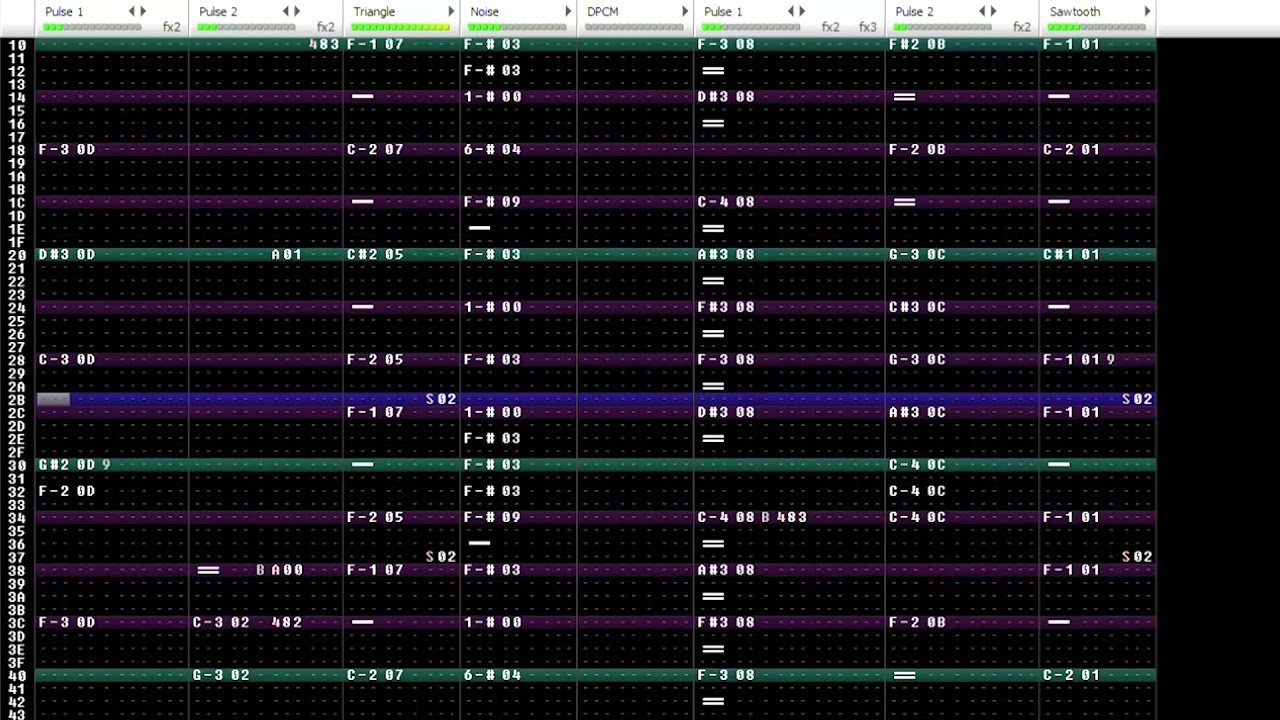Click the fx3 label on Pulse 1 header

pyautogui.click(x=867, y=27)
